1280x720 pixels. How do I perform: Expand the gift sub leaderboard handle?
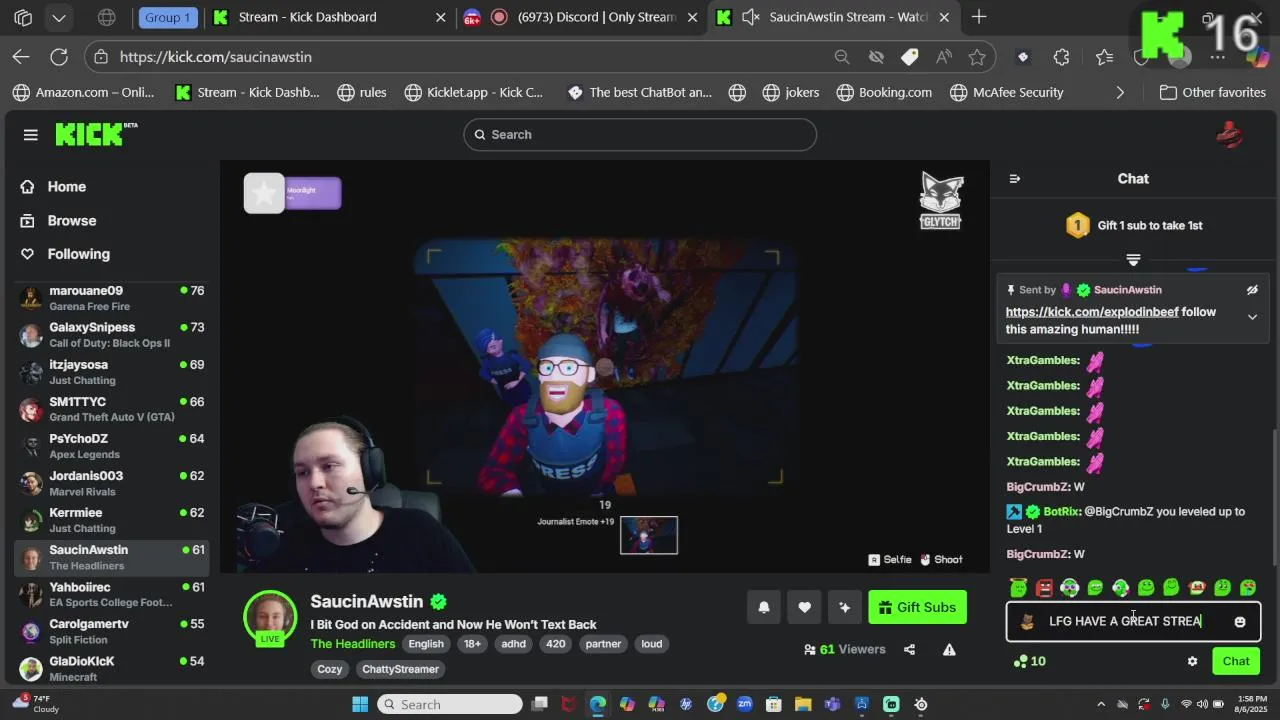(1133, 260)
